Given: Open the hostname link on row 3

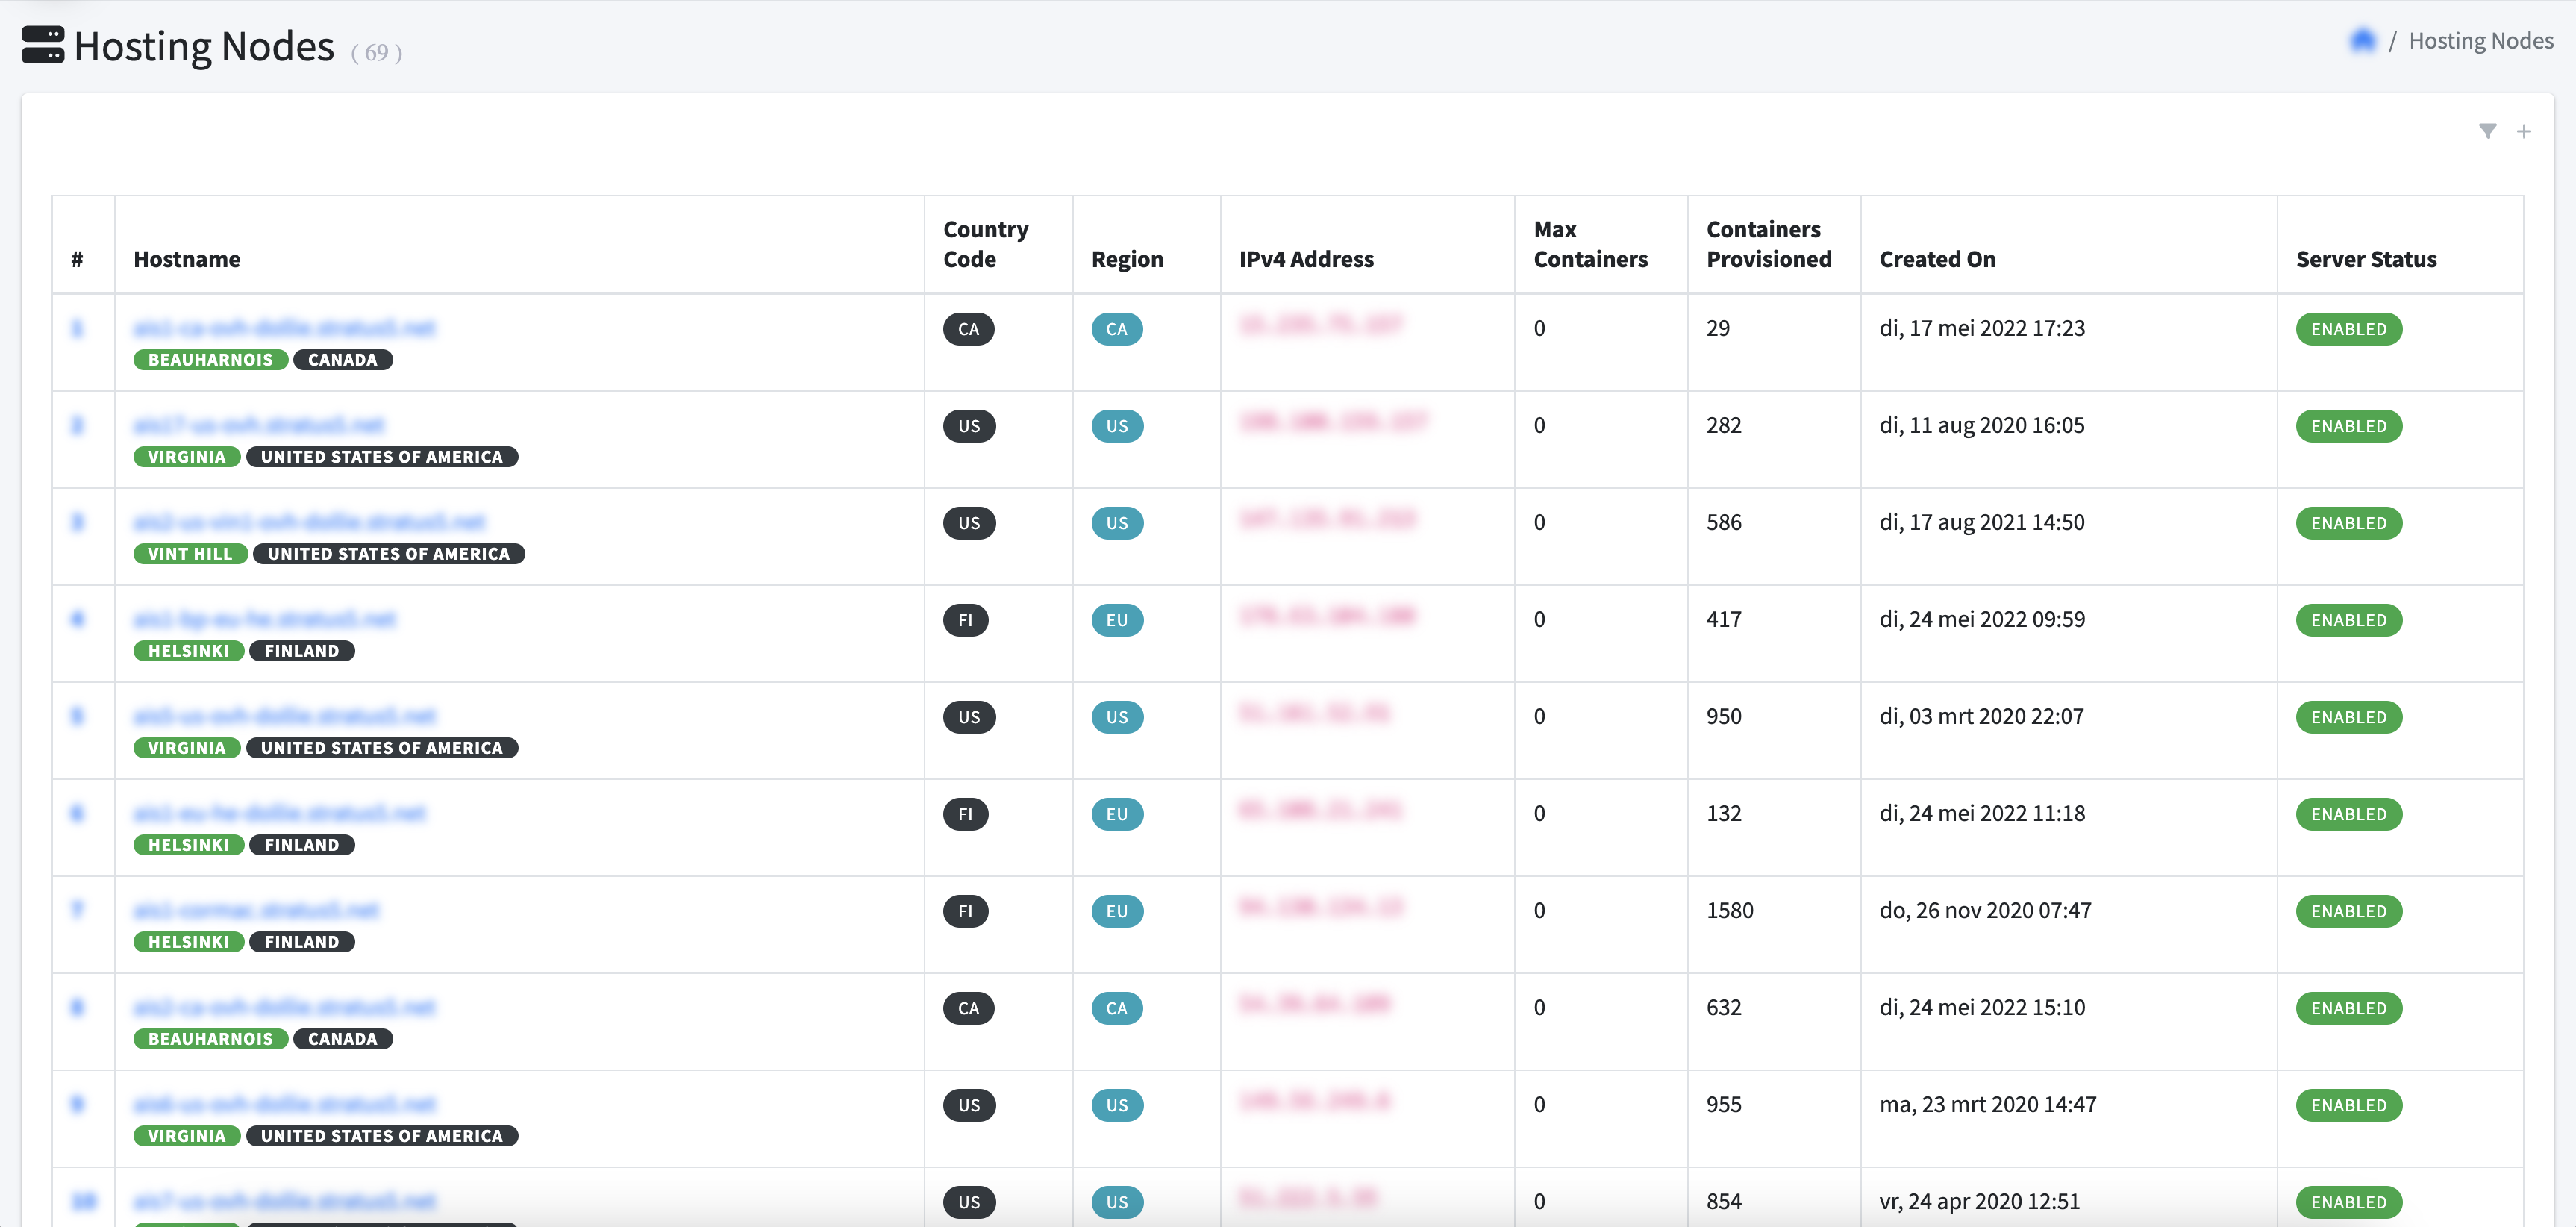Looking at the screenshot, I should [x=310, y=521].
